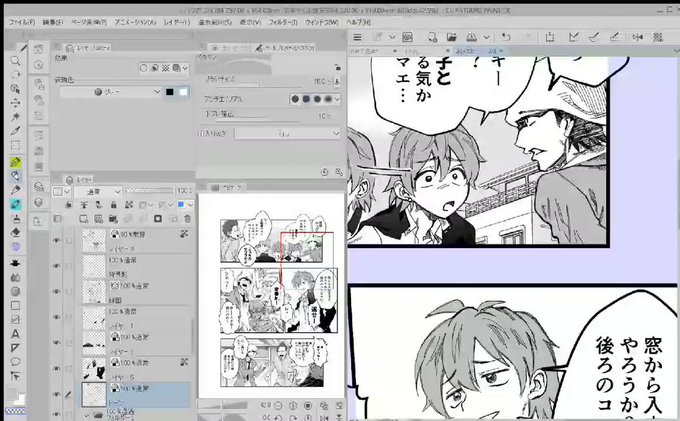Open the ファイル(F) menu
Viewport: 680px width, 421px height.
coord(22,22)
